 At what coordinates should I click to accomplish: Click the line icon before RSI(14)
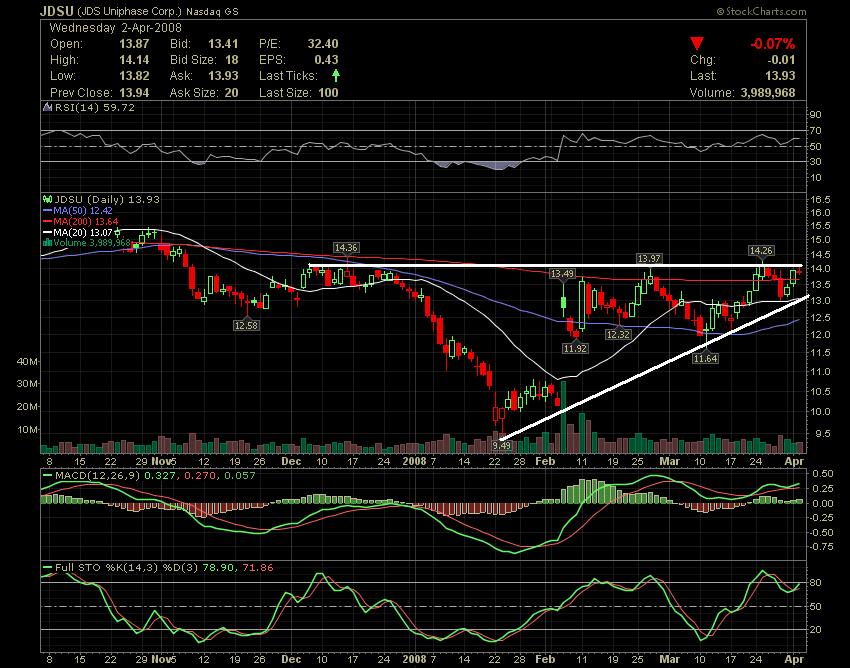pos(47,107)
